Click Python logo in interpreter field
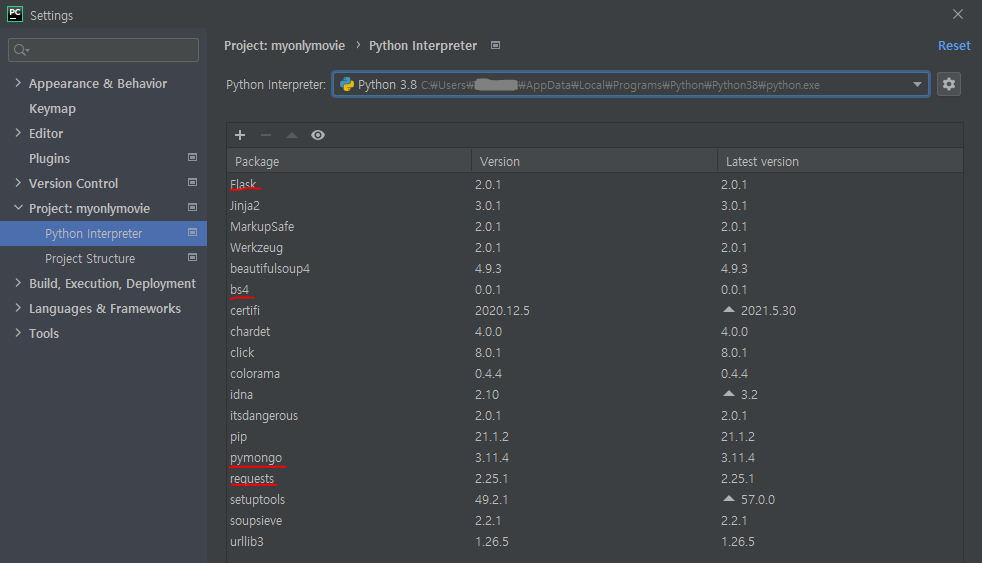982x563 pixels. [347, 85]
